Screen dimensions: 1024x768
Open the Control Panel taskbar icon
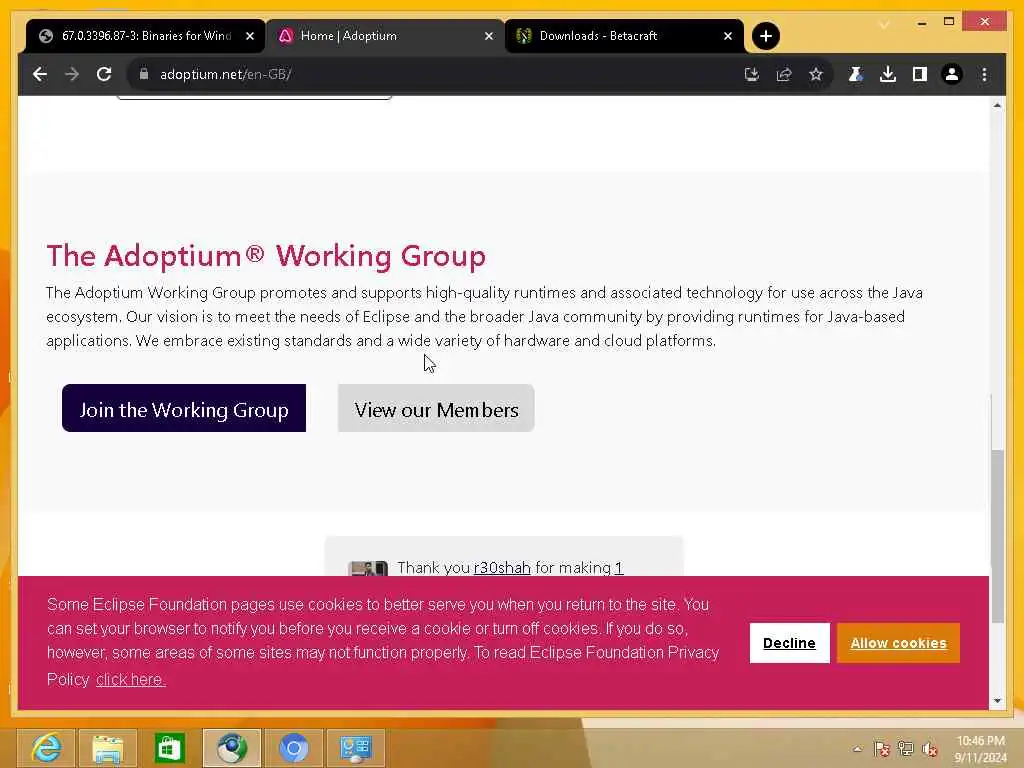(x=356, y=748)
